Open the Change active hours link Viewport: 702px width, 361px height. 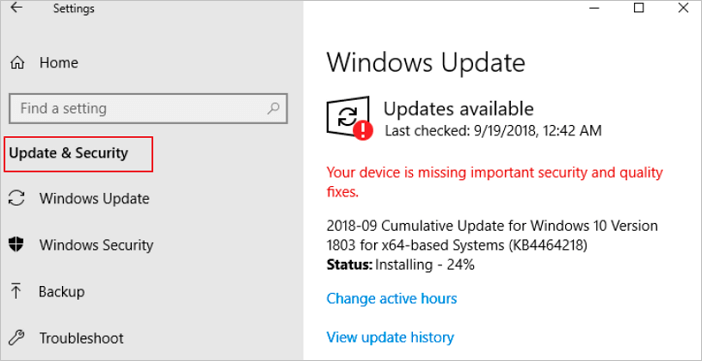[392, 298]
